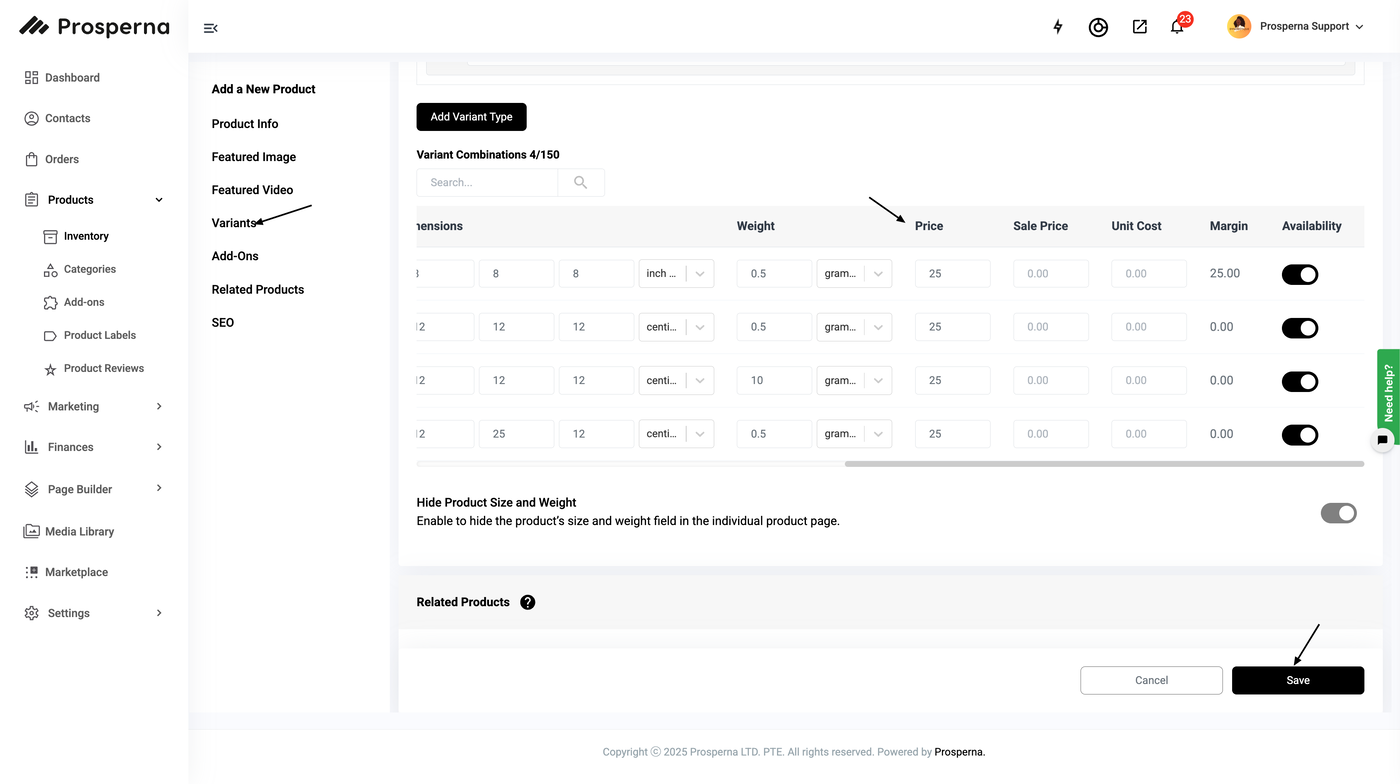The width and height of the screenshot is (1400, 784).
Task: Click the Add Variant Type button
Action: tap(471, 117)
